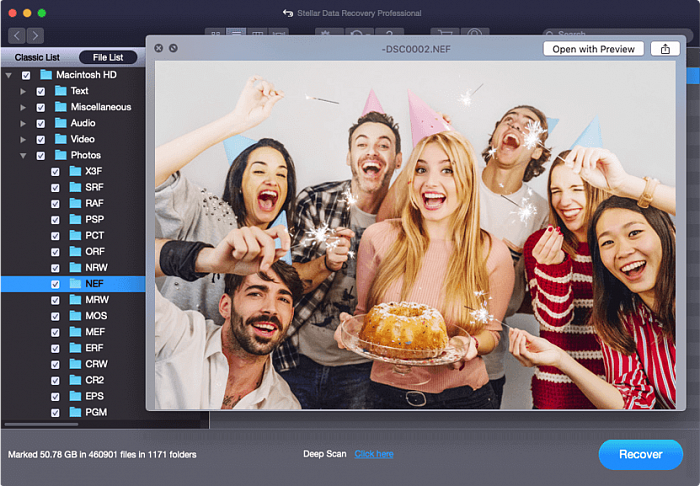Click the Deep Scan "Click here" link
This screenshot has height=486, width=700.
374,454
